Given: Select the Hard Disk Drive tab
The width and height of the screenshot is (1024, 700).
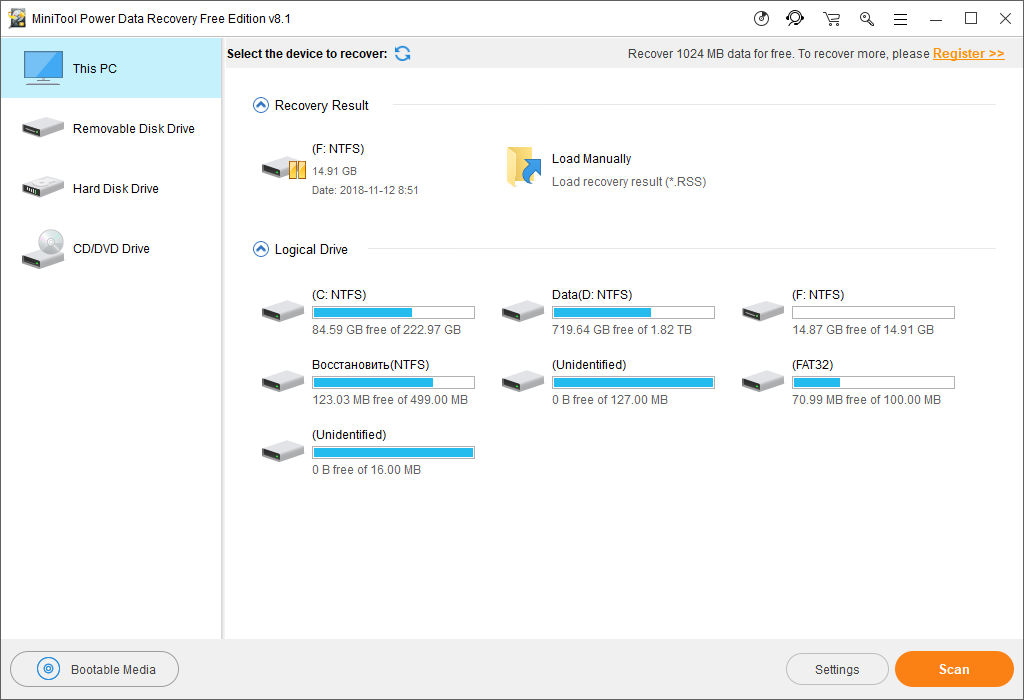Looking at the screenshot, I should tap(111, 188).
